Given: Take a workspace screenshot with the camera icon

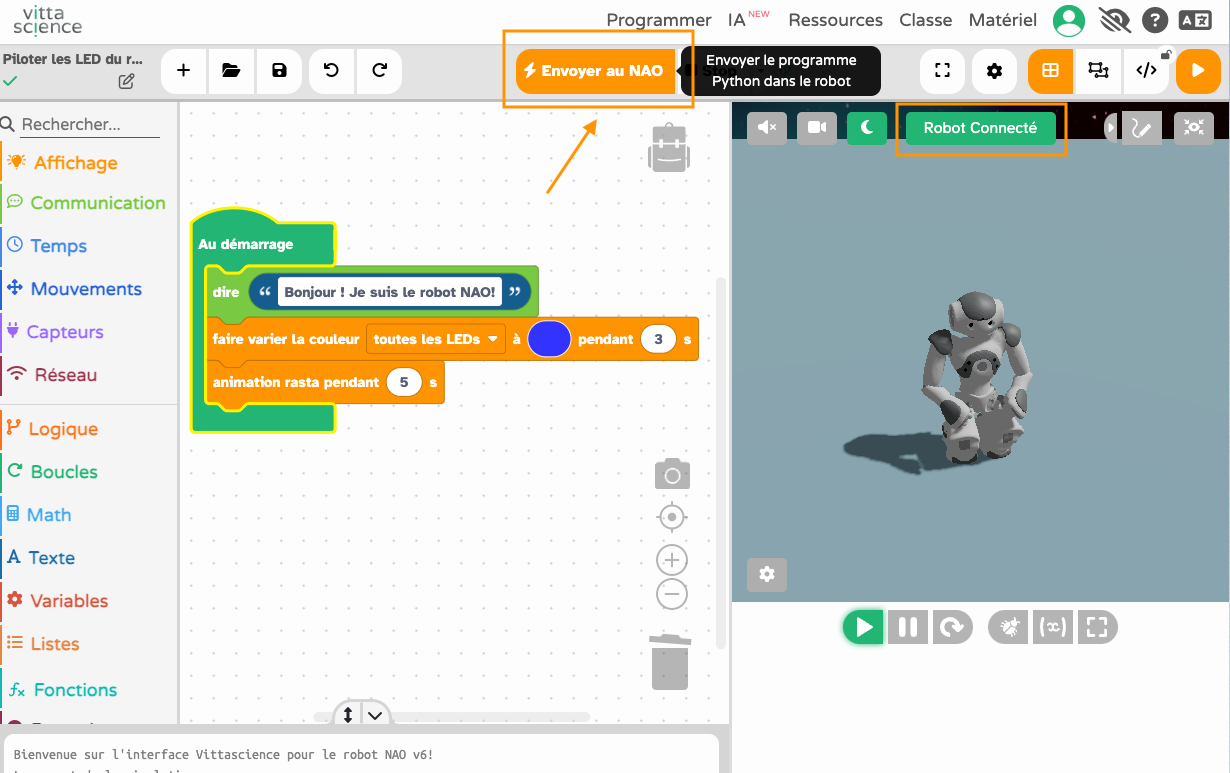Looking at the screenshot, I should (x=672, y=474).
